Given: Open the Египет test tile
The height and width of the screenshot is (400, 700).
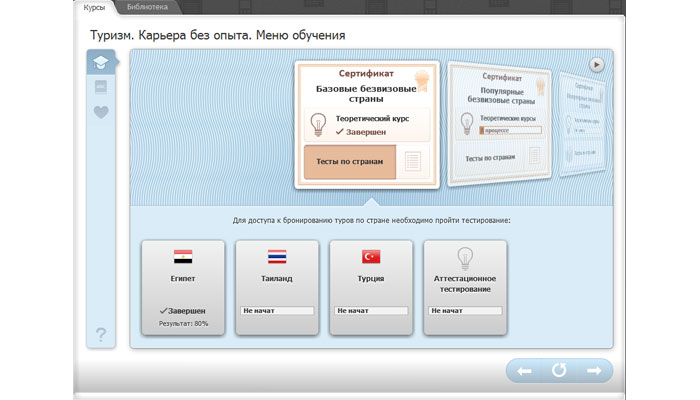Looking at the screenshot, I should point(183,288).
